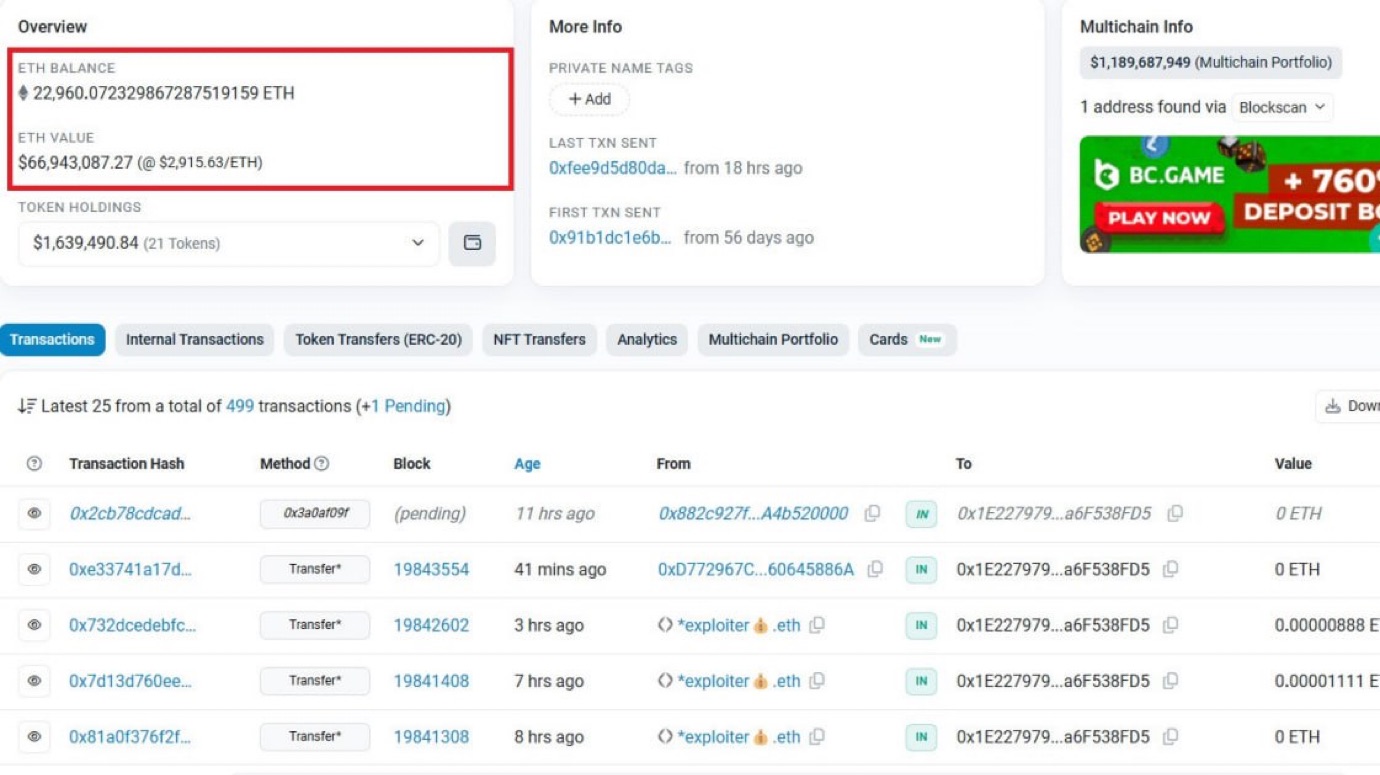Viewport: 1380px width, 775px height.
Task: Click the 499 transactions total link
Action: [240, 407]
